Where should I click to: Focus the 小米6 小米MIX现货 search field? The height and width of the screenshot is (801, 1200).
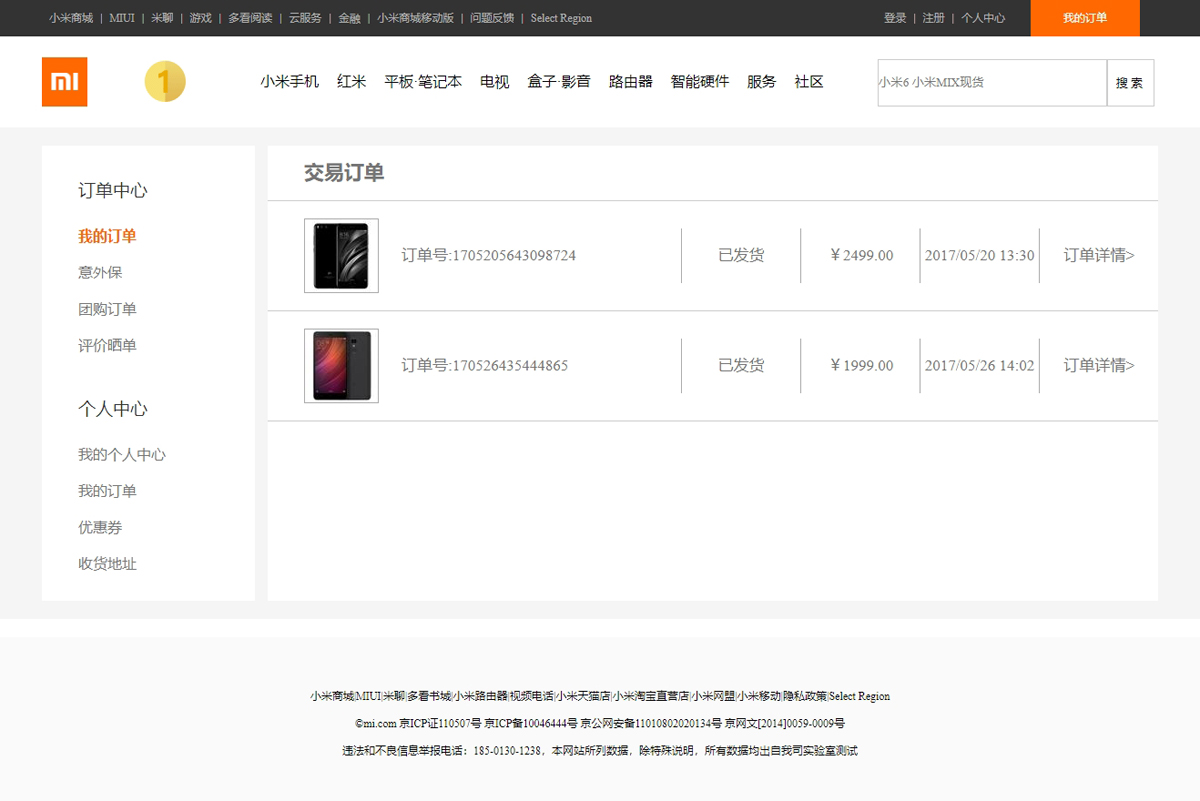992,82
